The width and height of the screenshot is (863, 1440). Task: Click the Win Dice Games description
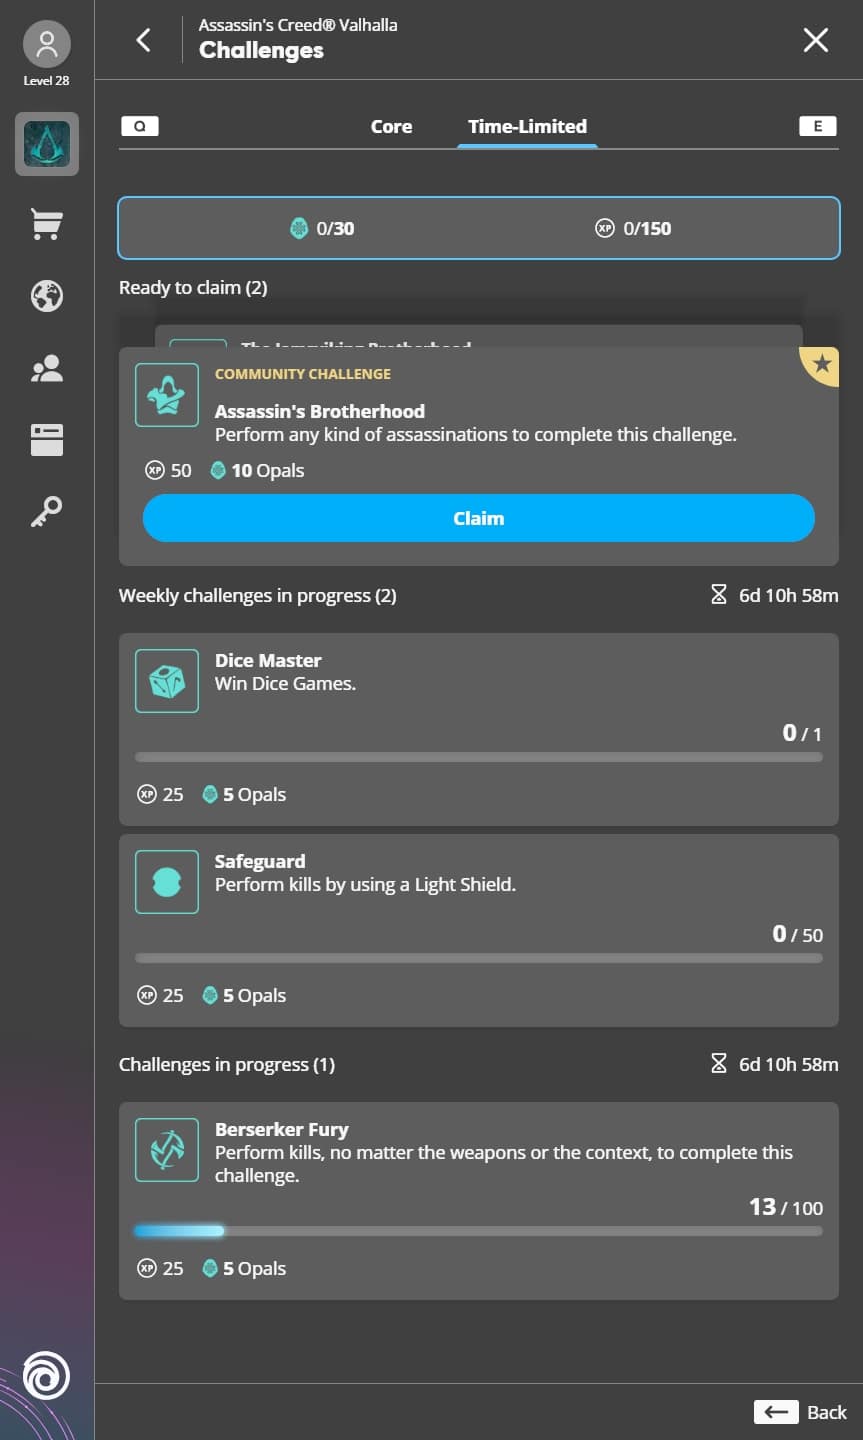click(x=285, y=684)
